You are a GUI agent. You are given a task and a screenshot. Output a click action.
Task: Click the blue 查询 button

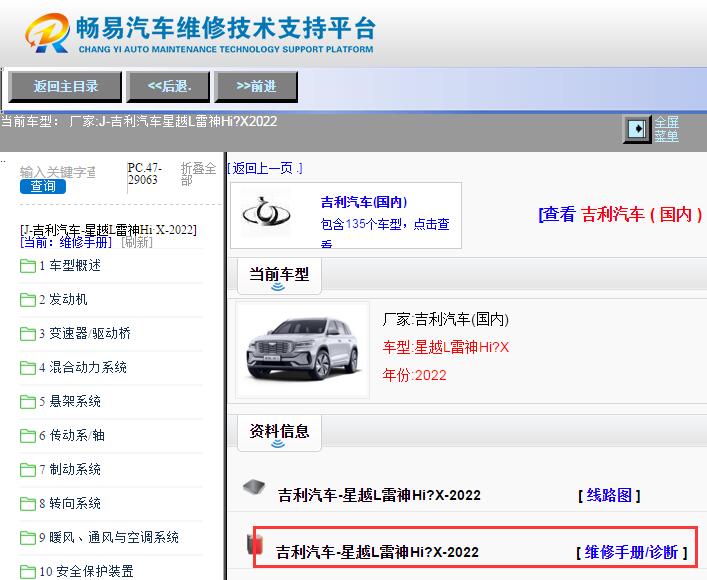pos(43,186)
